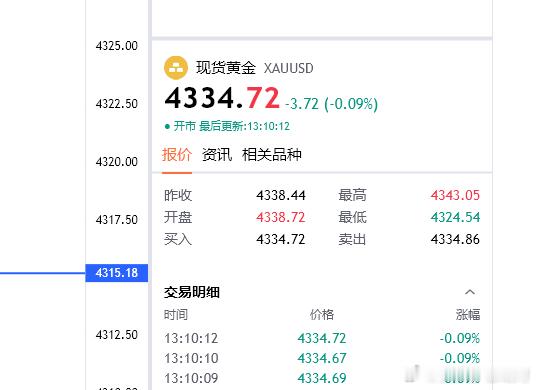Switch to the 报价 tab
This screenshot has width=536, height=390.
click(x=177, y=155)
